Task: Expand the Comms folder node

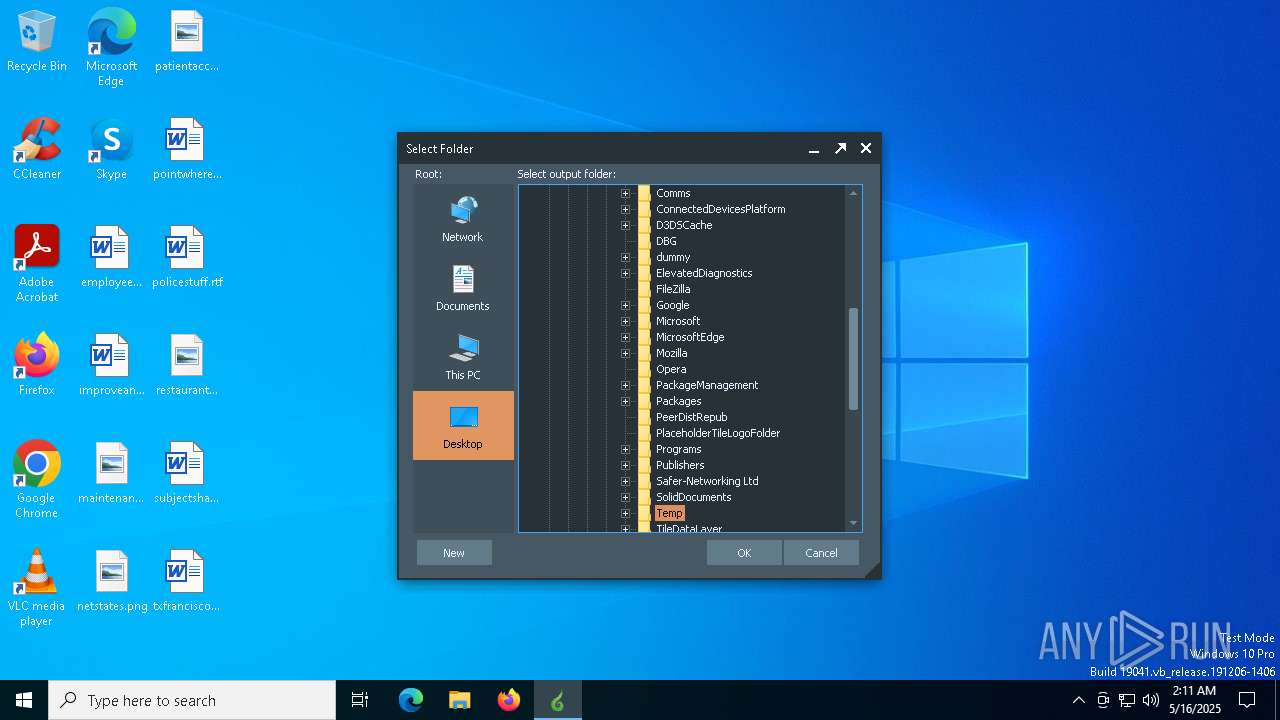Action: (x=625, y=193)
